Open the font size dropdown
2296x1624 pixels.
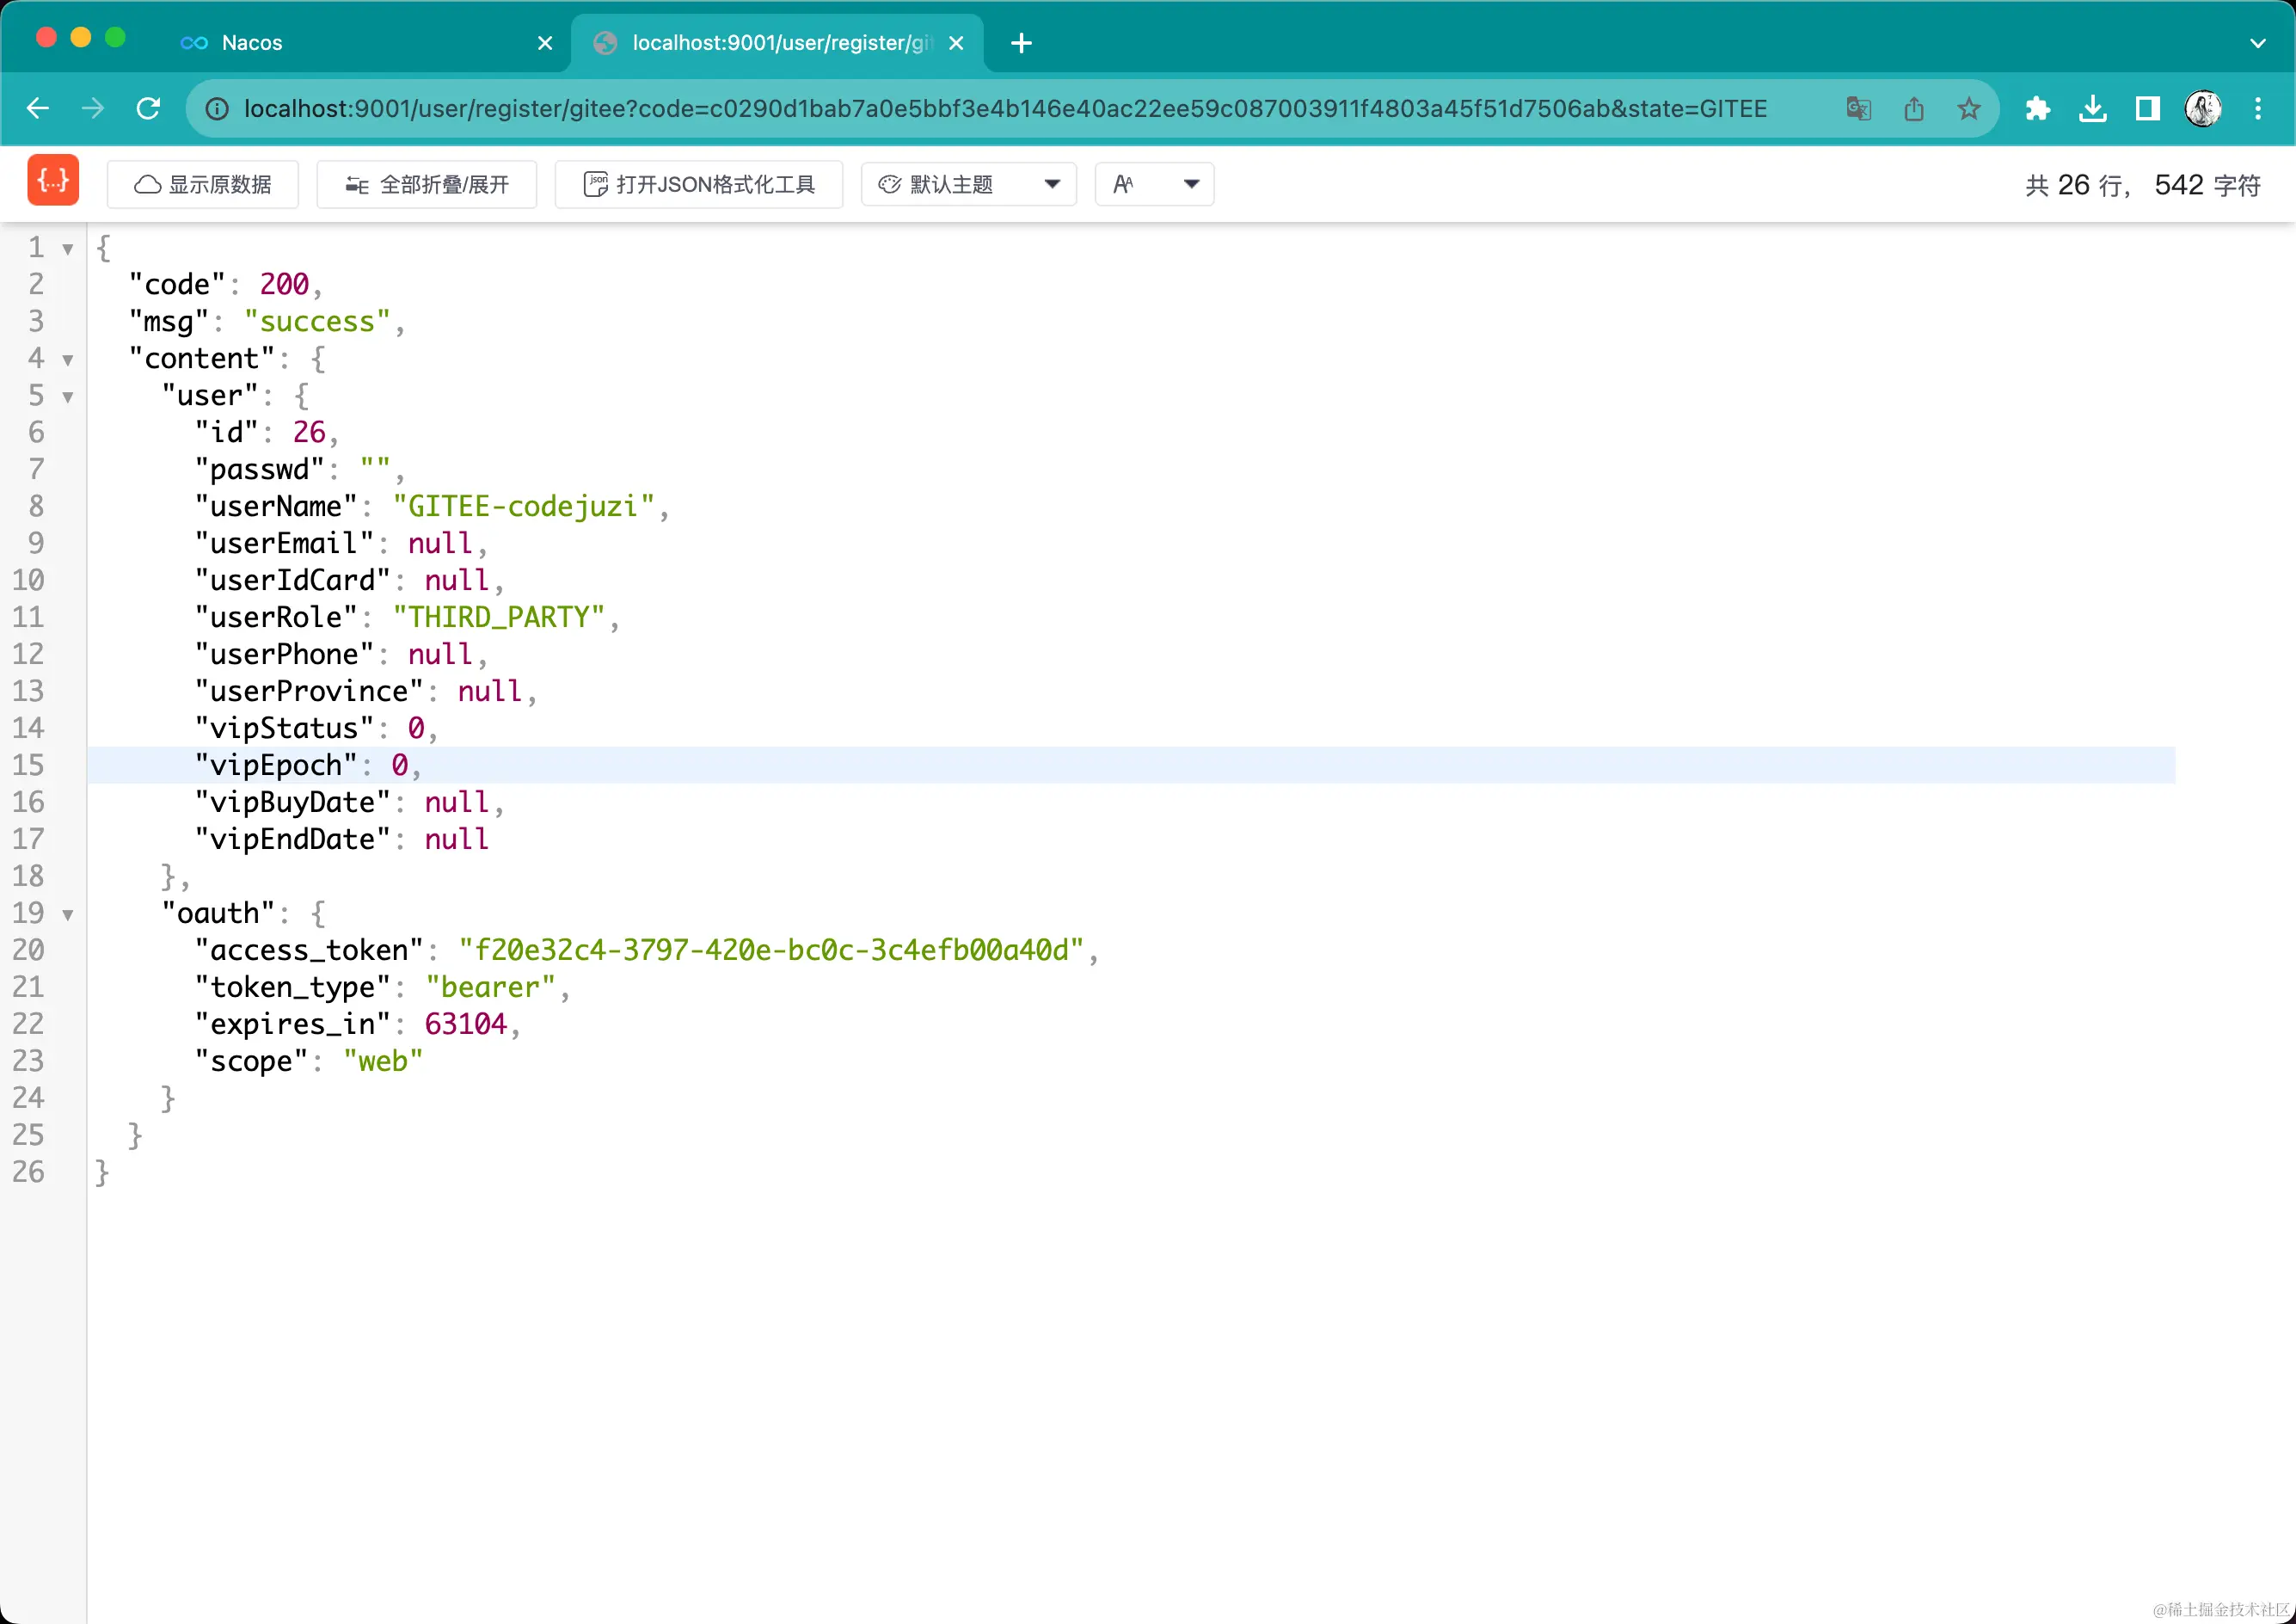1154,184
